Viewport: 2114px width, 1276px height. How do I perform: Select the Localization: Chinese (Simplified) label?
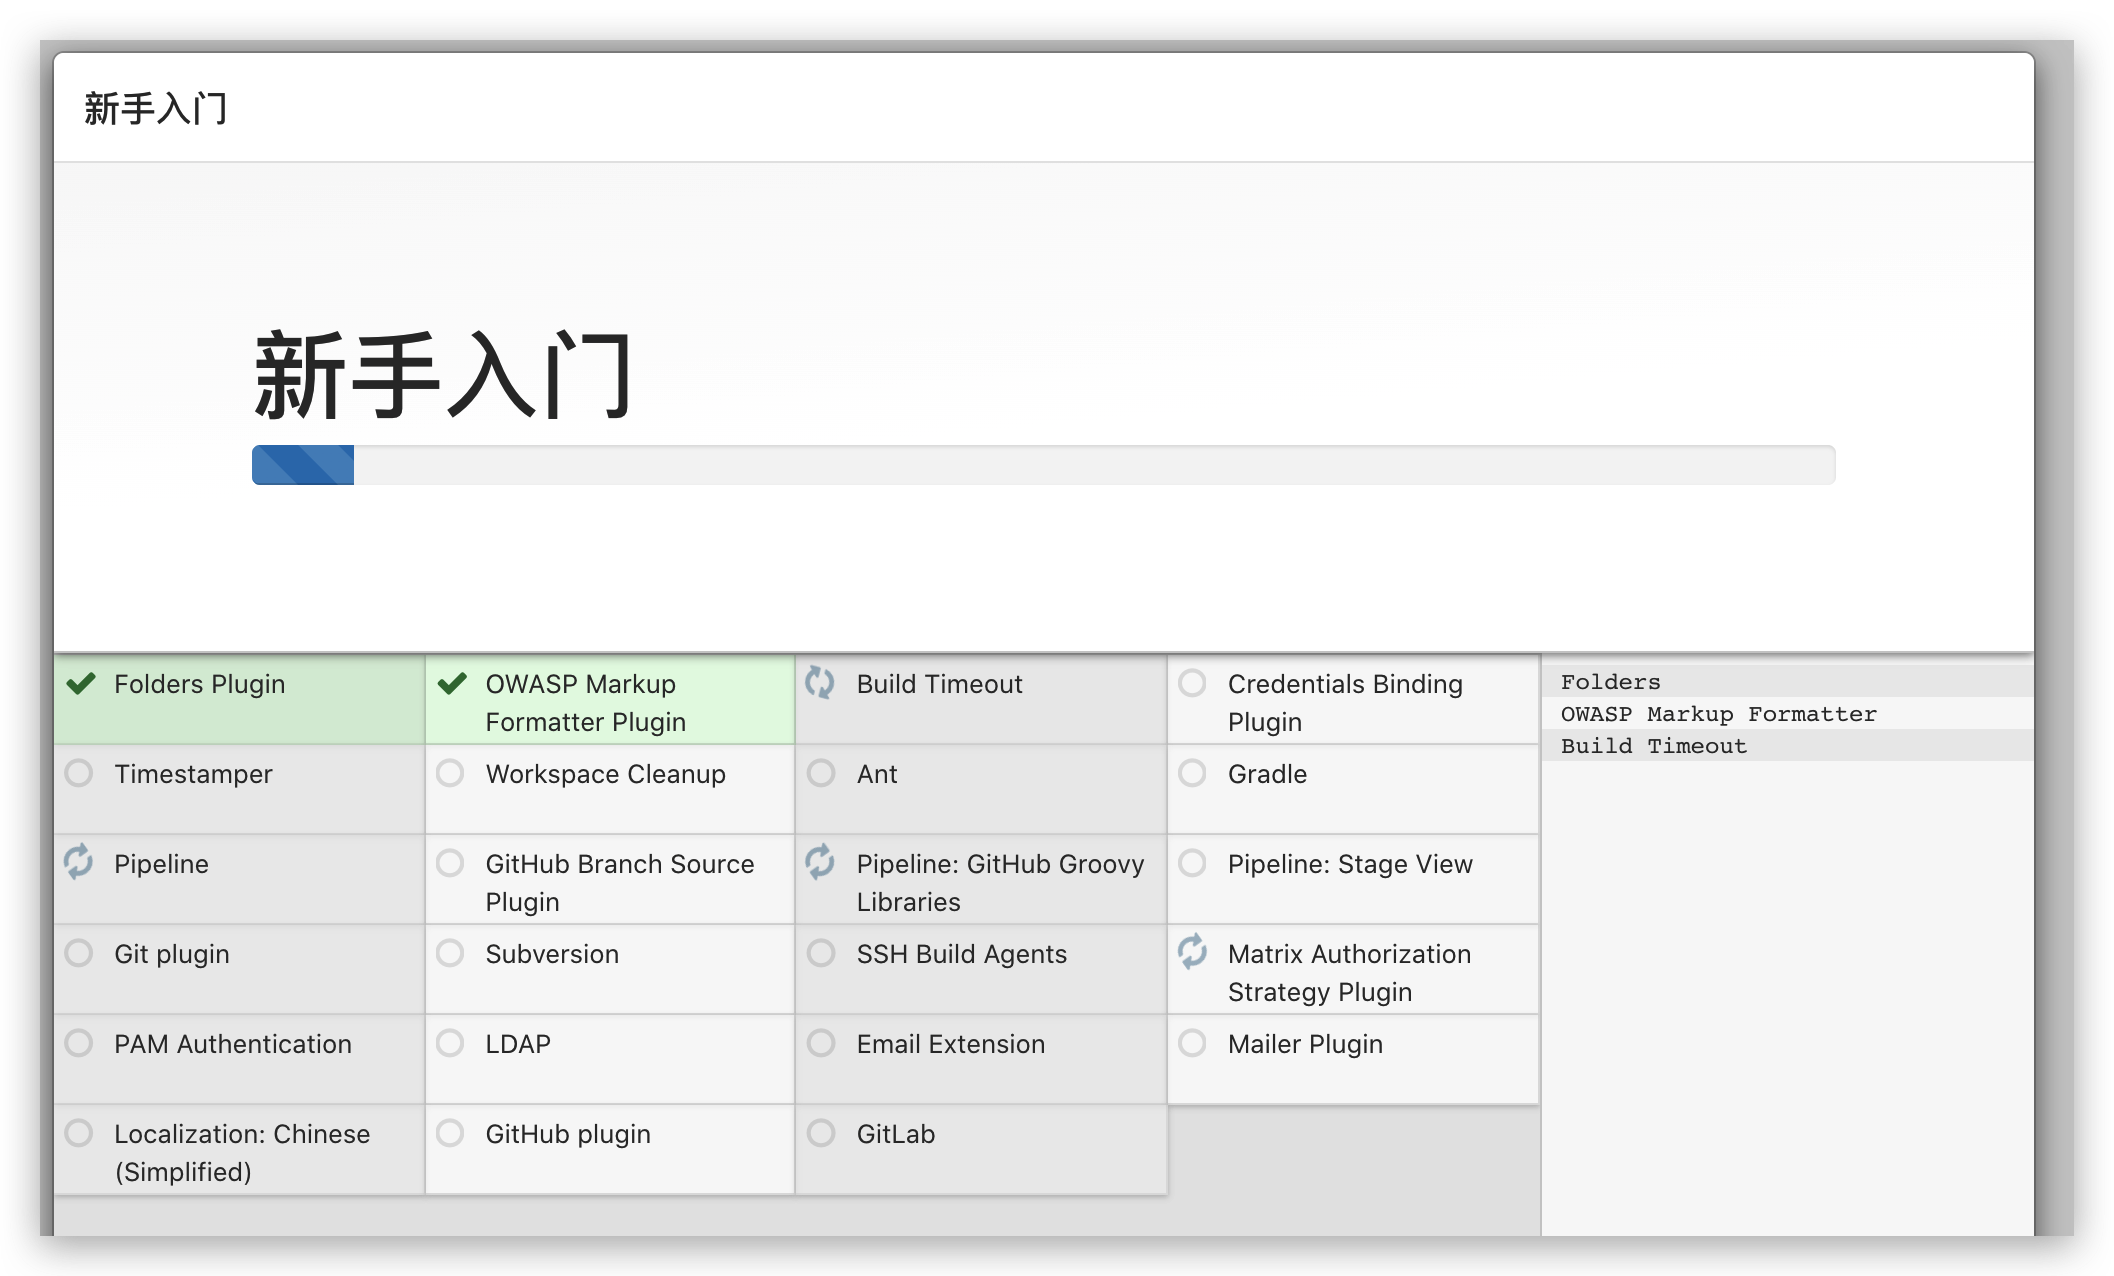click(x=242, y=1153)
